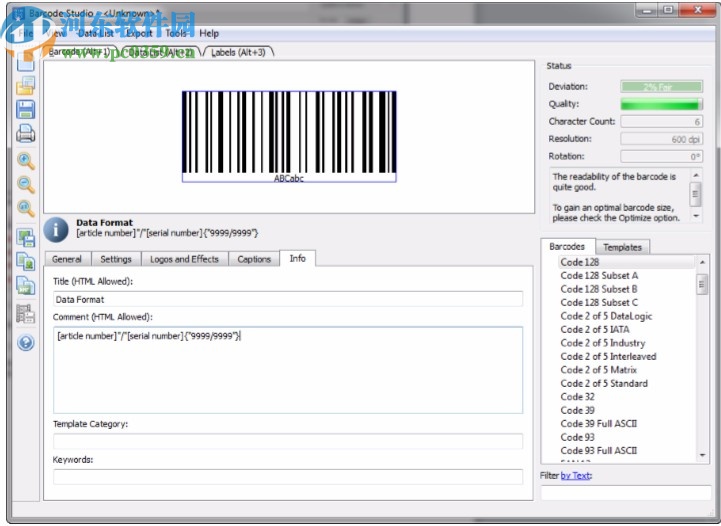Image resolution: width=721 pixels, height=526 pixels.
Task: Select Code 93 in the list
Action: coord(578,437)
